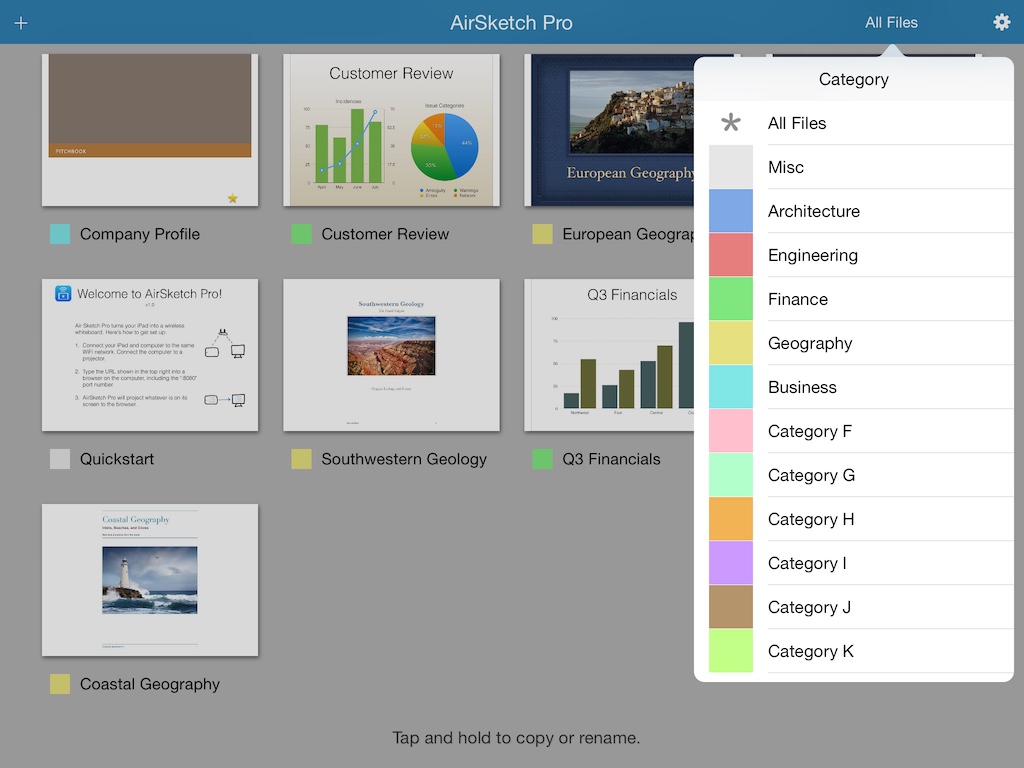Choose the Geography category
The width and height of the screenshot is (1024, 768).
(x=854, y=343)
